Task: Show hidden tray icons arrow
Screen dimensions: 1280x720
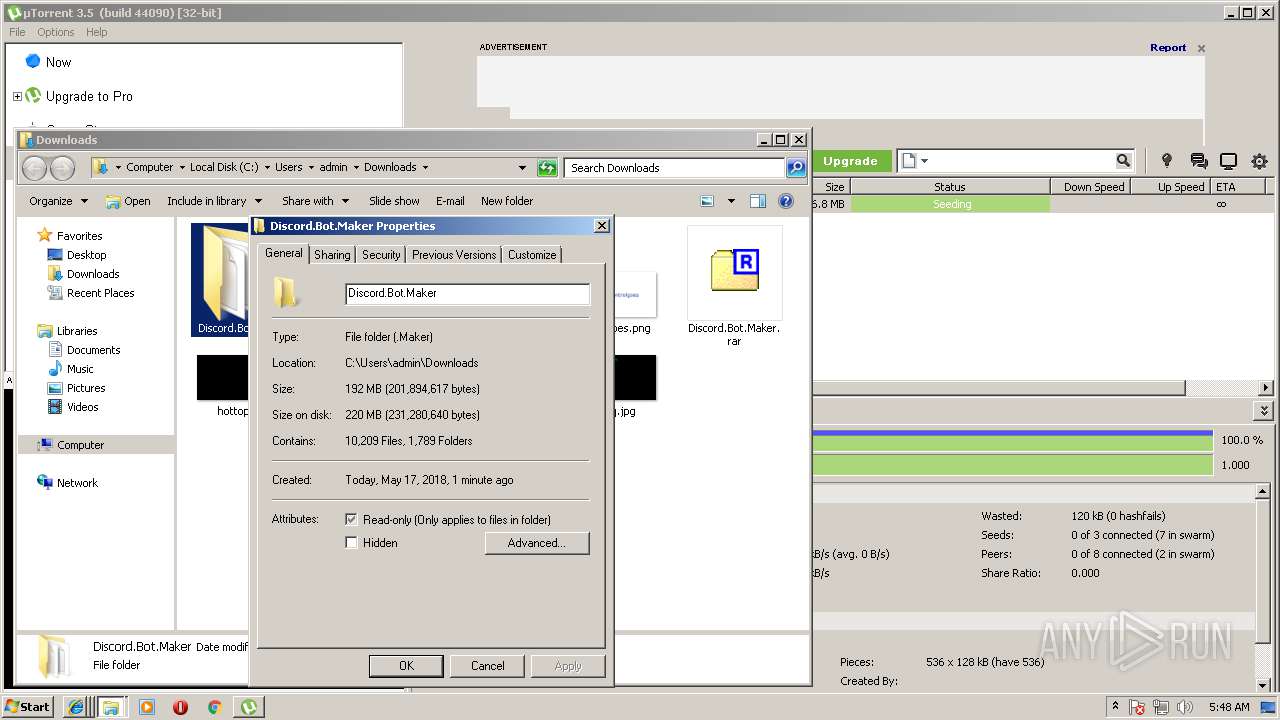Action: point(1115,706)
